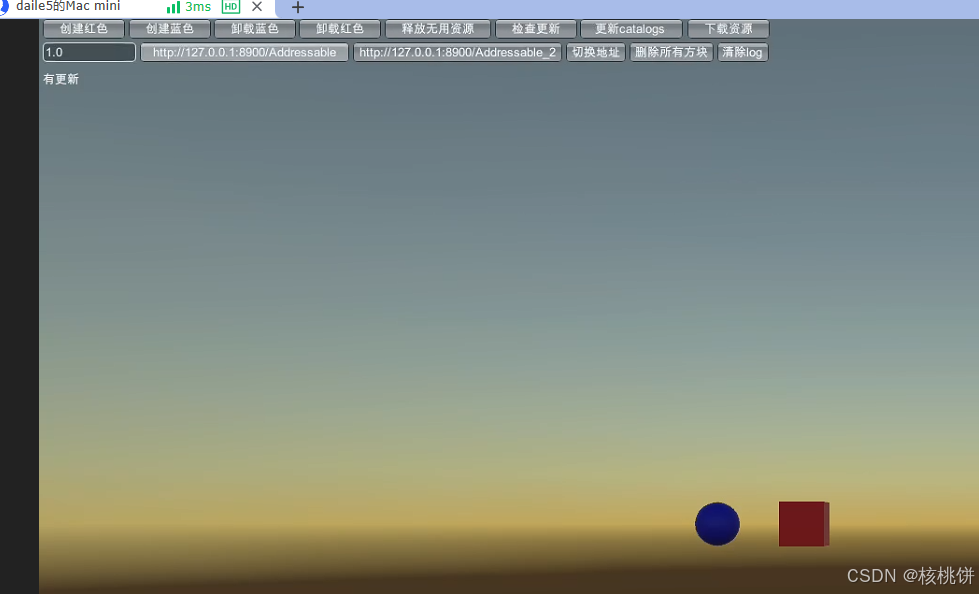The width and height of the screenshot is (979, 594).
Task: Click the blue sphere in scene
Action: click(x=717, y=523)
